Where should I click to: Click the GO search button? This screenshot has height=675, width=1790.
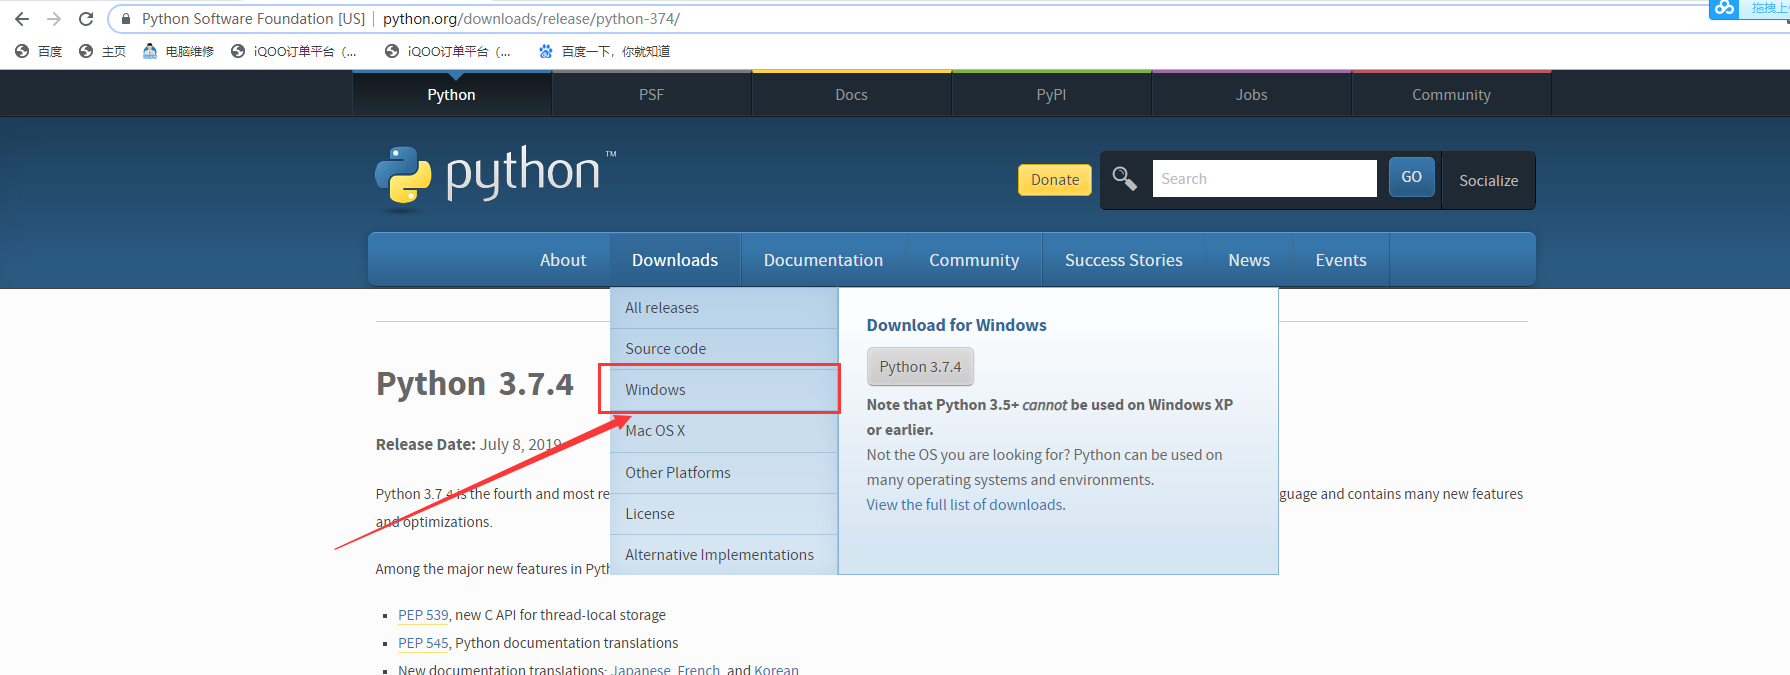coord(1411,177)
